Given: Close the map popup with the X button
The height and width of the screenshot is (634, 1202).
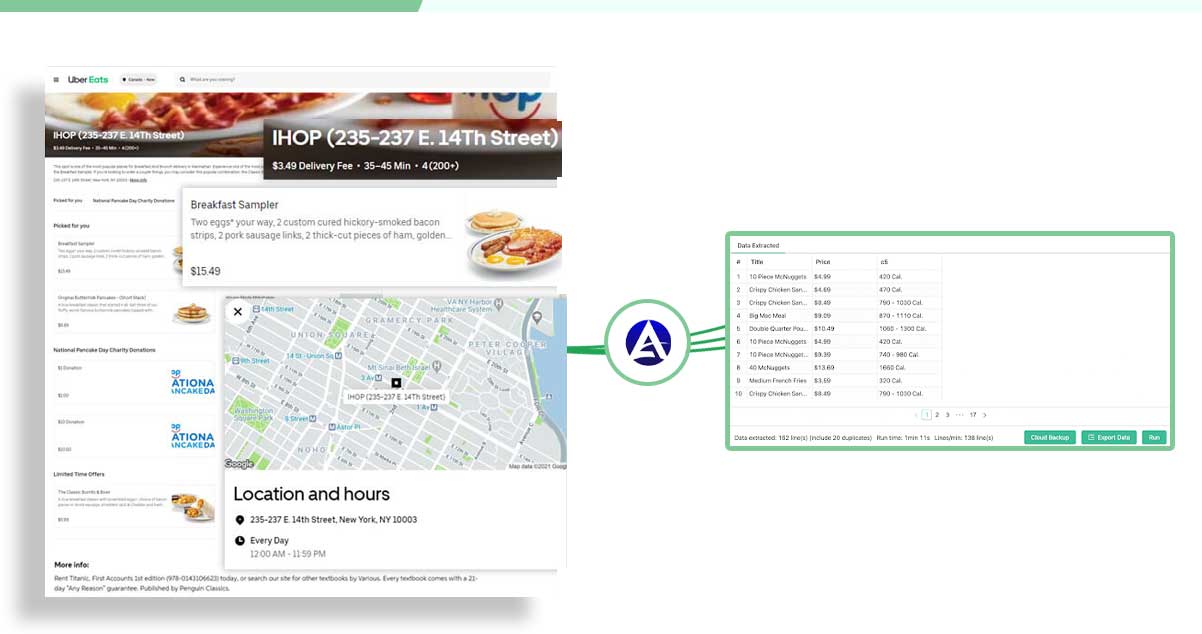Looking at the screenshot, I should (x=238, y=312).
